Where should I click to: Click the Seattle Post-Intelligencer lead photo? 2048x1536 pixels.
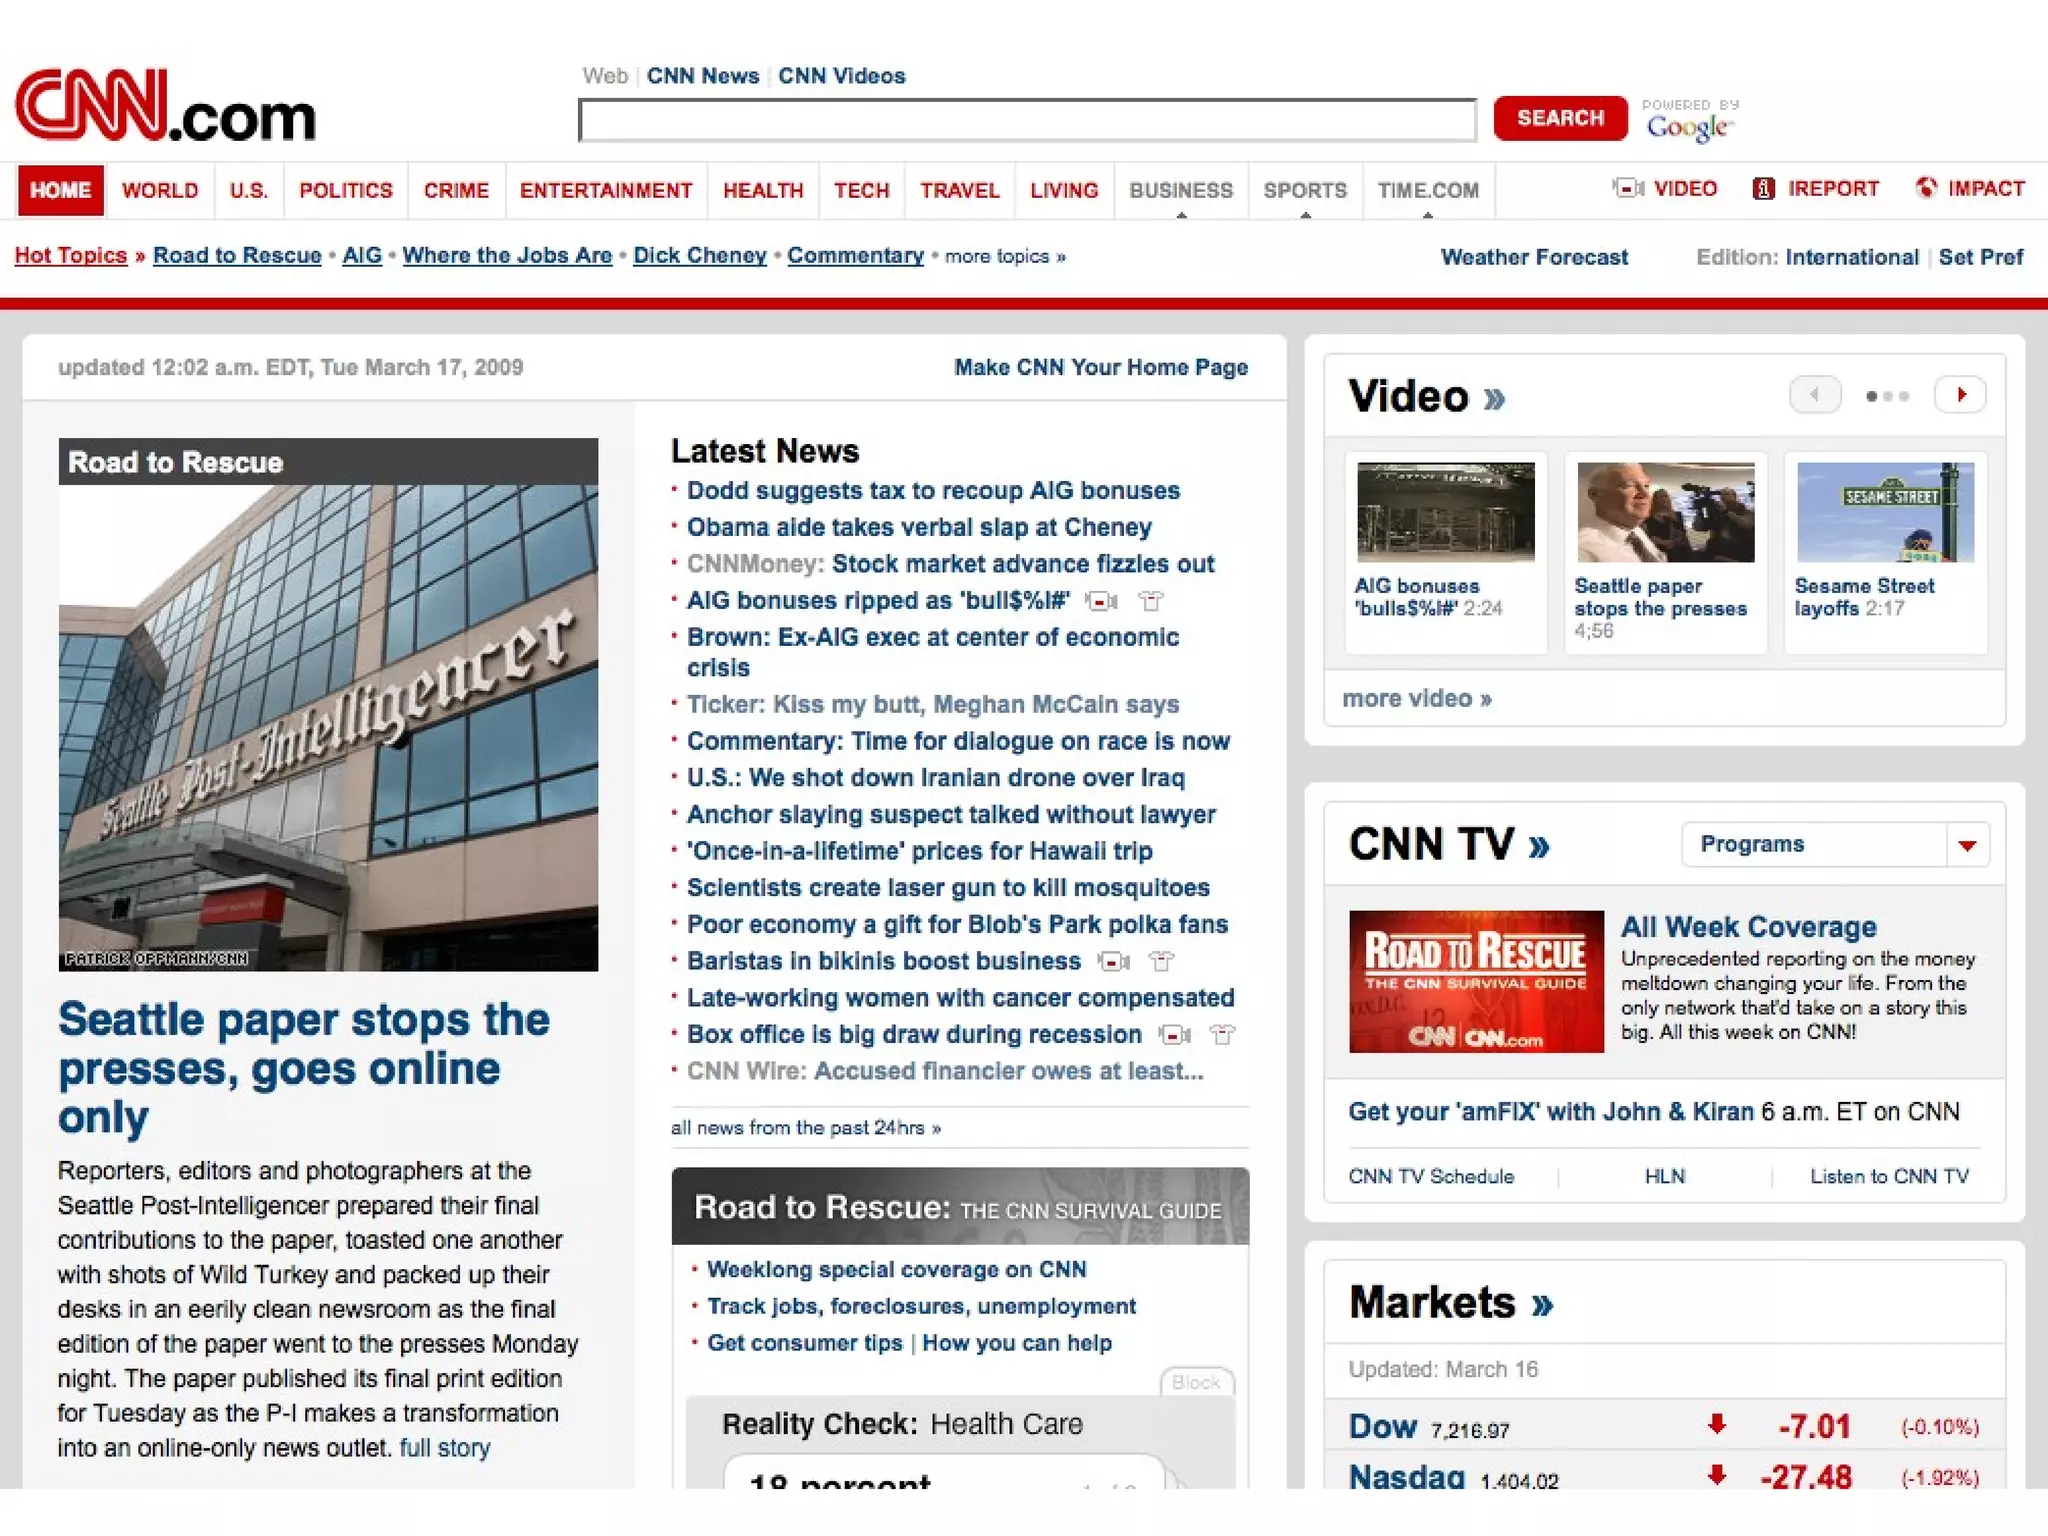tap(328, 727)
